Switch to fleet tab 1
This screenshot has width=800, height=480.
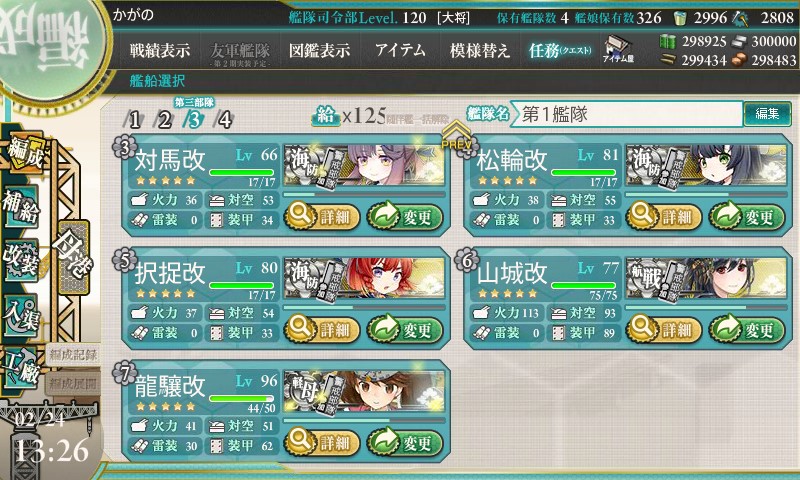133,119
